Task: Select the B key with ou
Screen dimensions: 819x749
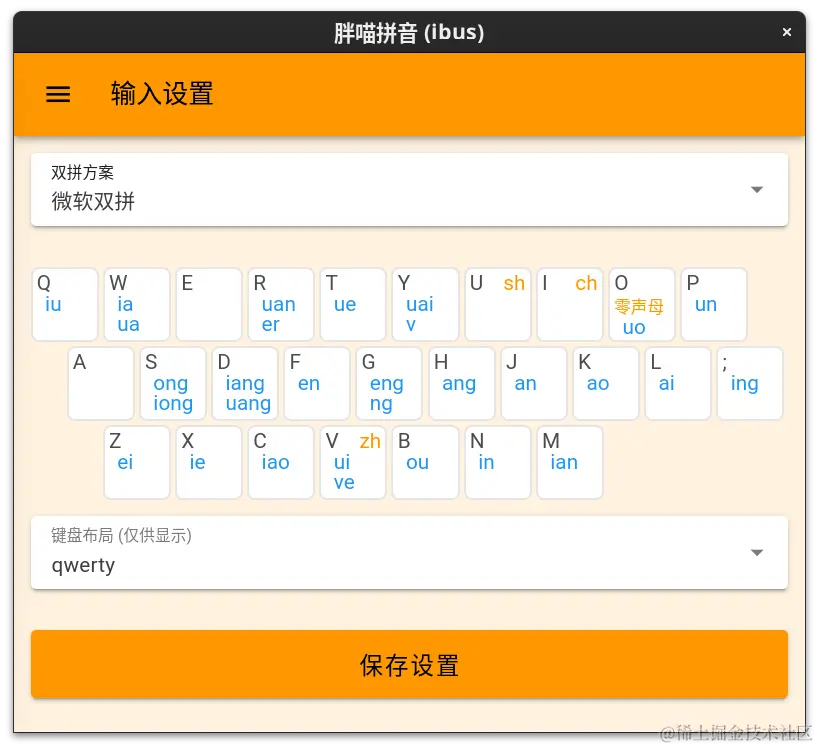Action: coord(426,462)
